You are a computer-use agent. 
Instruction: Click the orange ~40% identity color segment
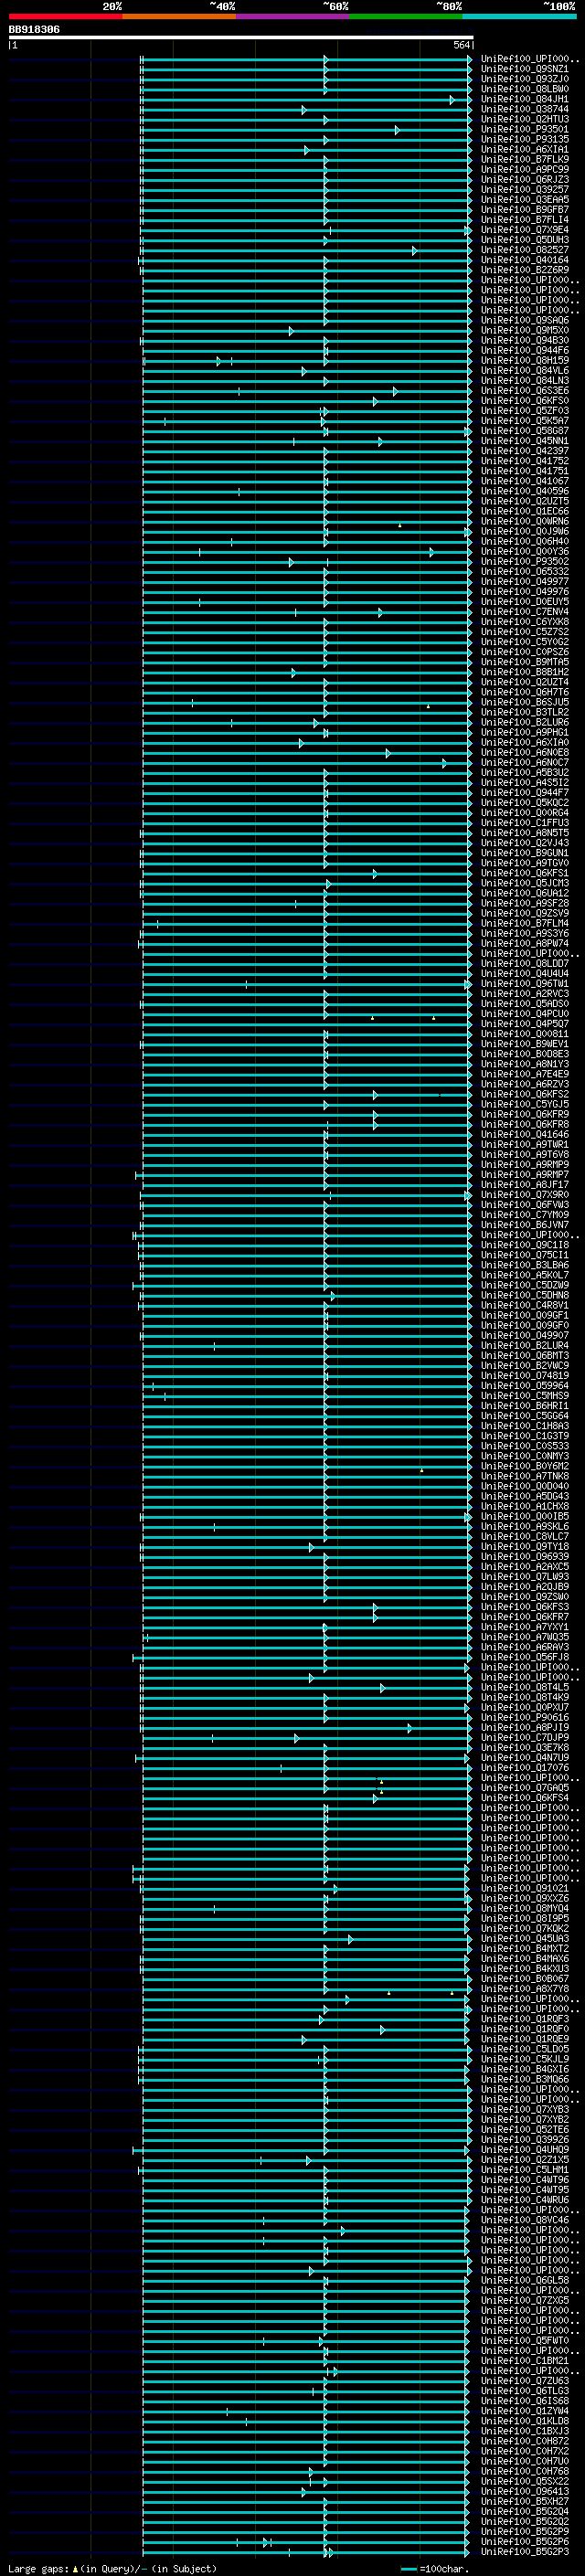179,16
